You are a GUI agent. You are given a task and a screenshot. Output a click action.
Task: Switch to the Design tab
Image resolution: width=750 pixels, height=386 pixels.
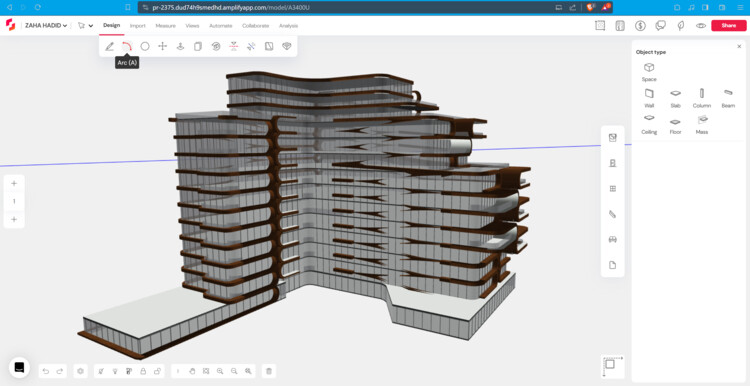coord(111,25)
